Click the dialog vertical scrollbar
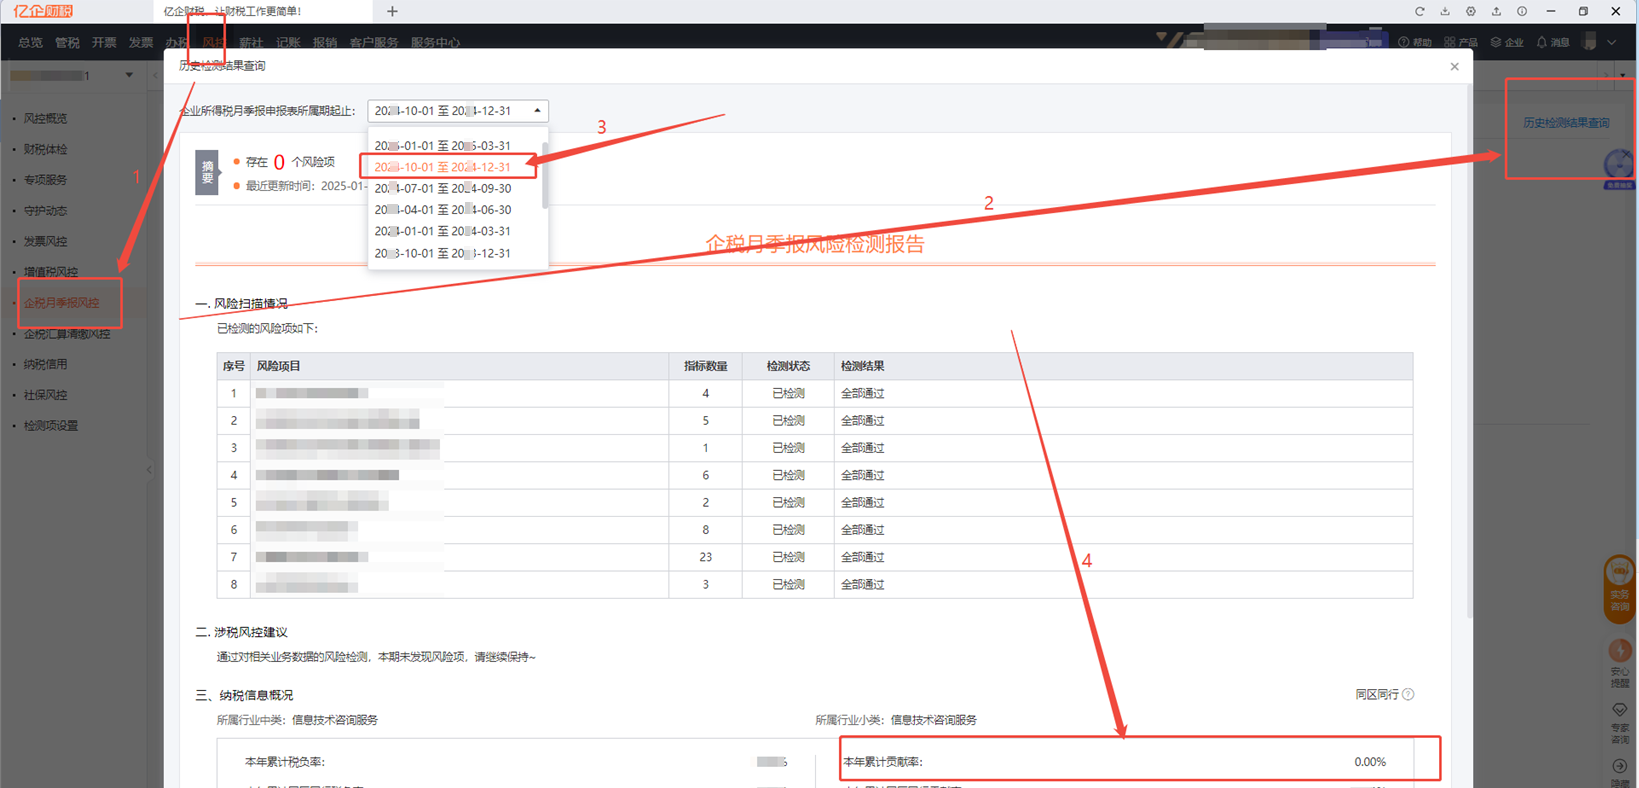The height and width of the screenshot is (788, 1639). coord(1469,350)
